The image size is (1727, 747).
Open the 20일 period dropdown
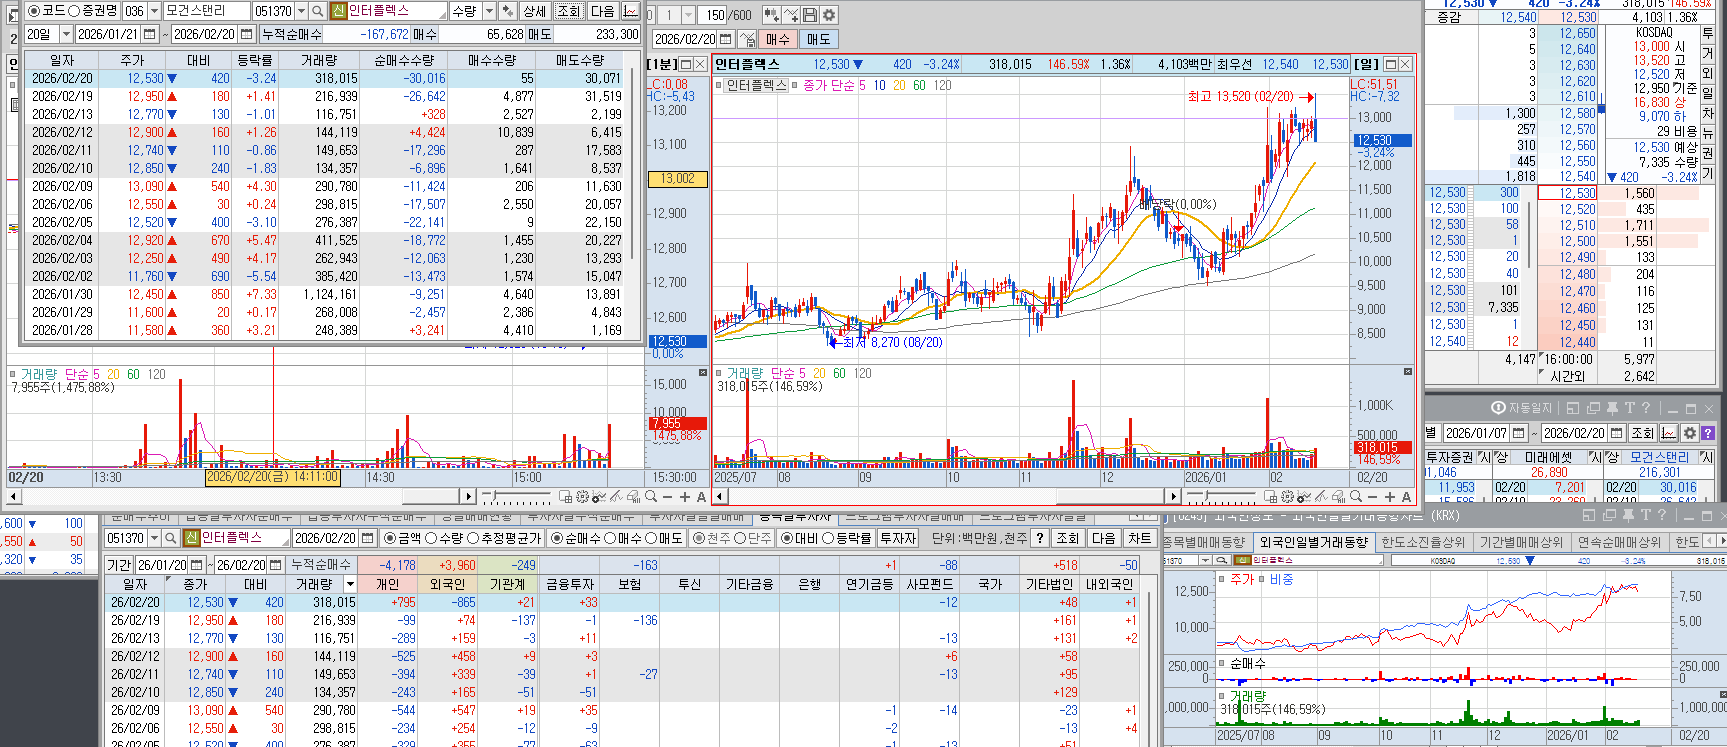point(66,34)
